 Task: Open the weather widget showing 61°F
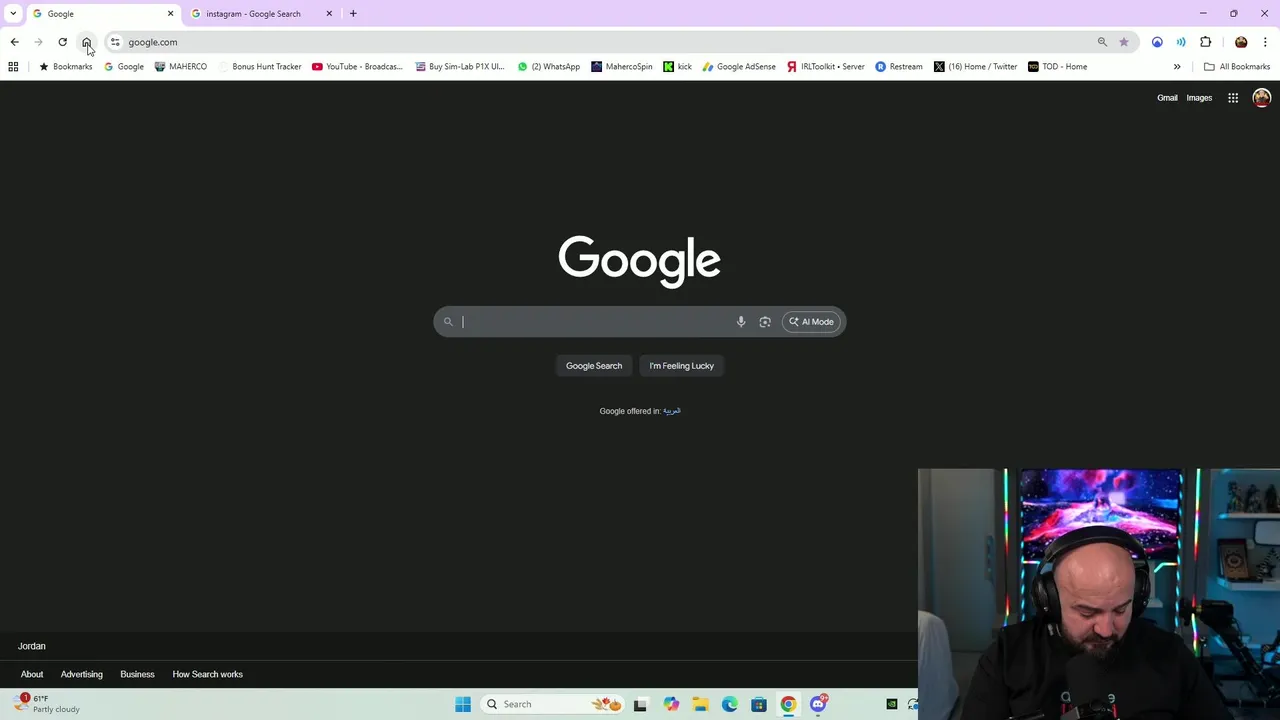coord(47,704)
